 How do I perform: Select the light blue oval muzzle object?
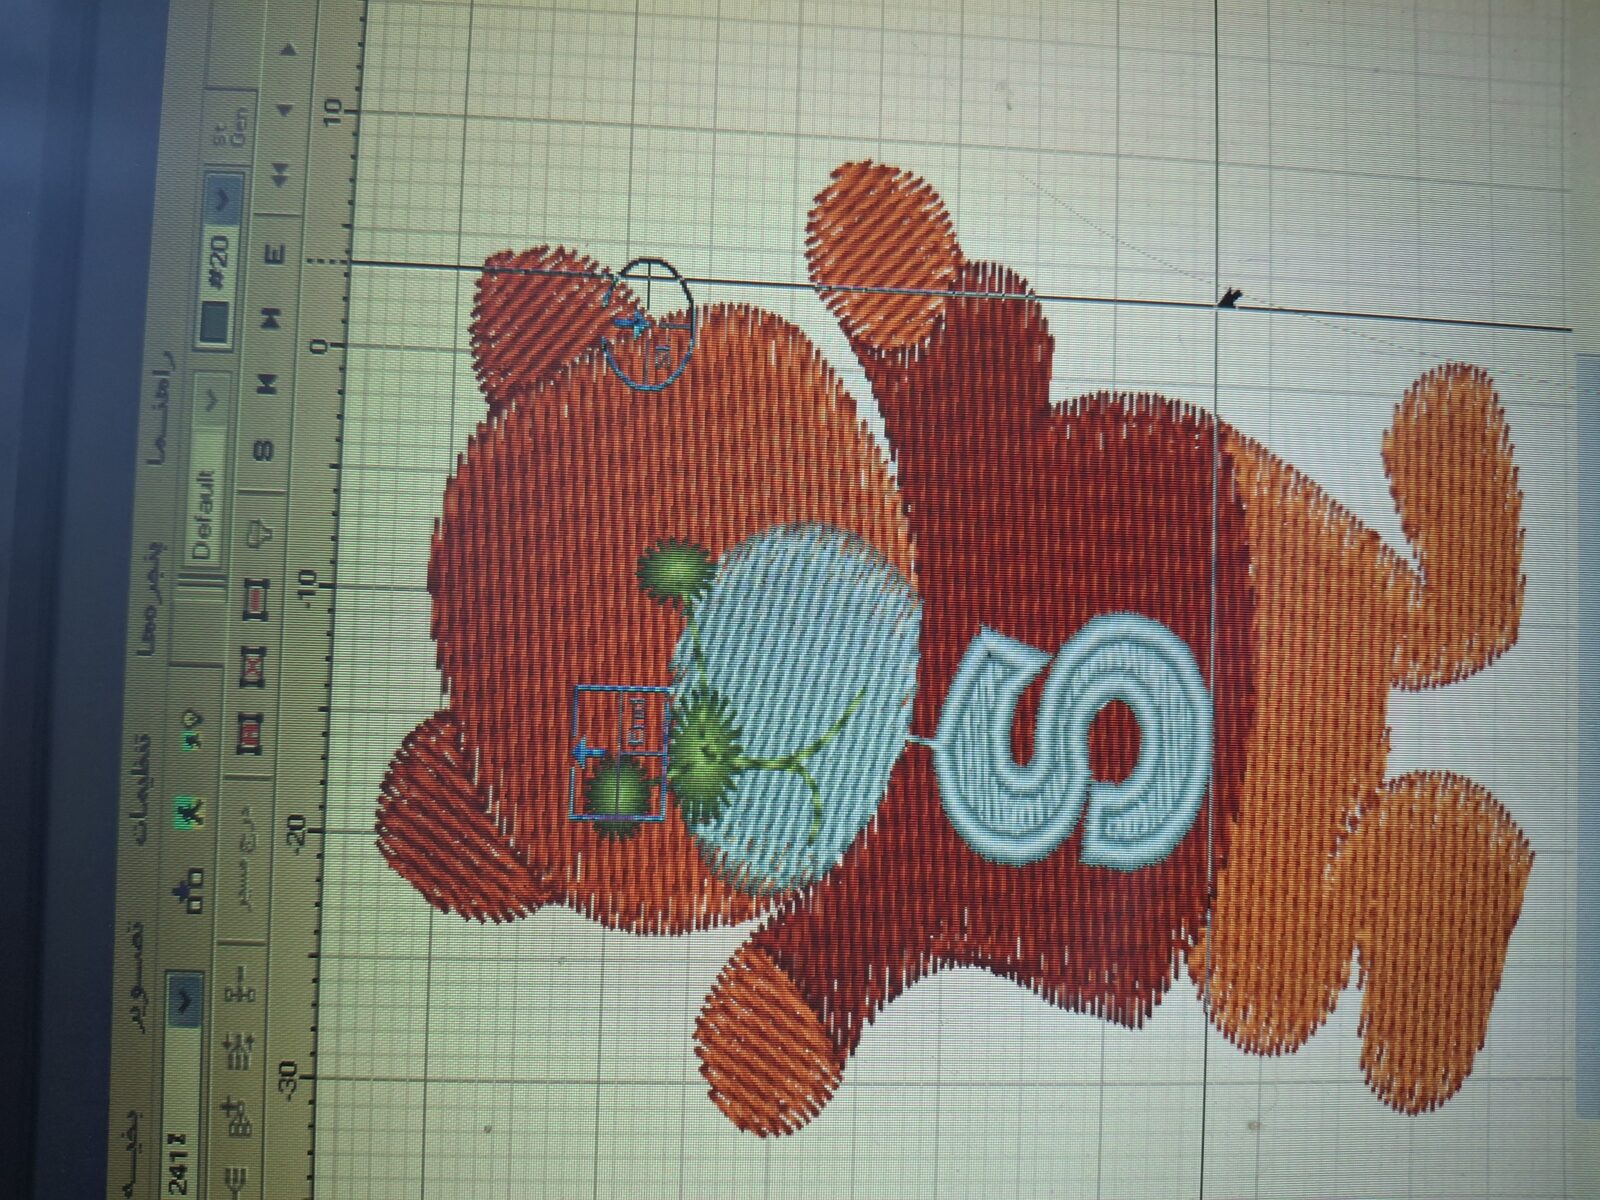coord(795,705)
